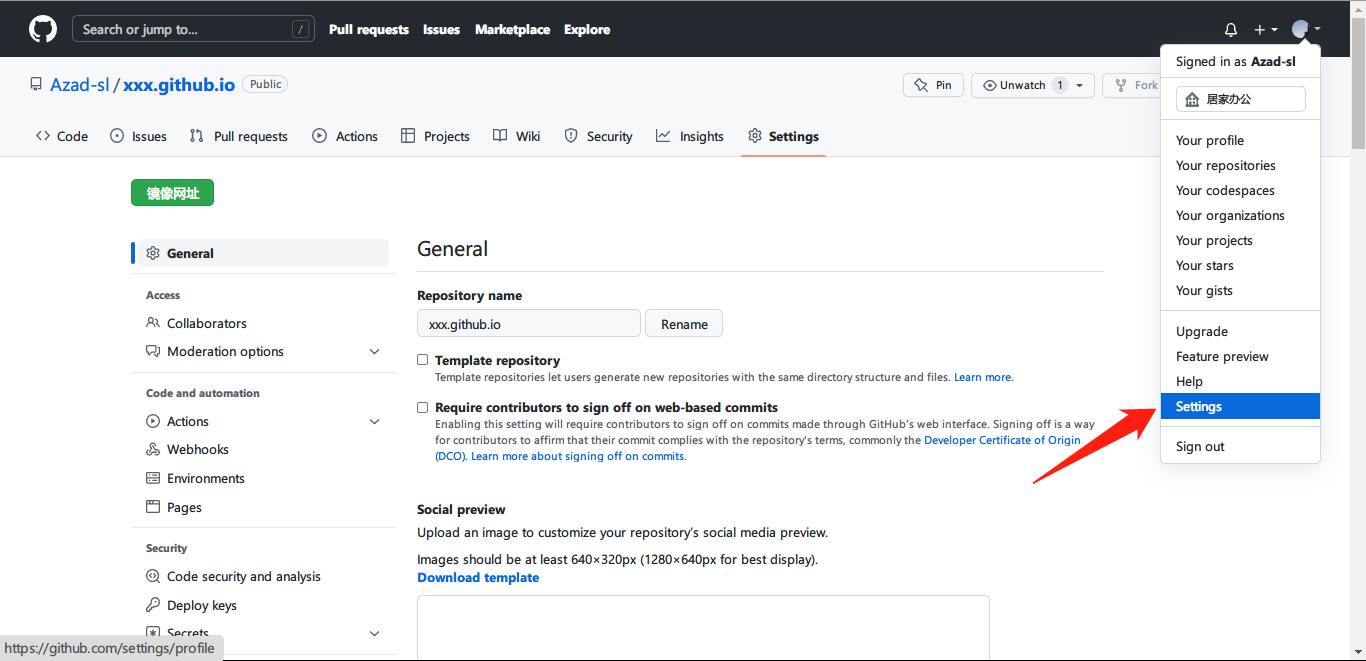Open the template repositories 'Learn more' link

tap(983, 377)
